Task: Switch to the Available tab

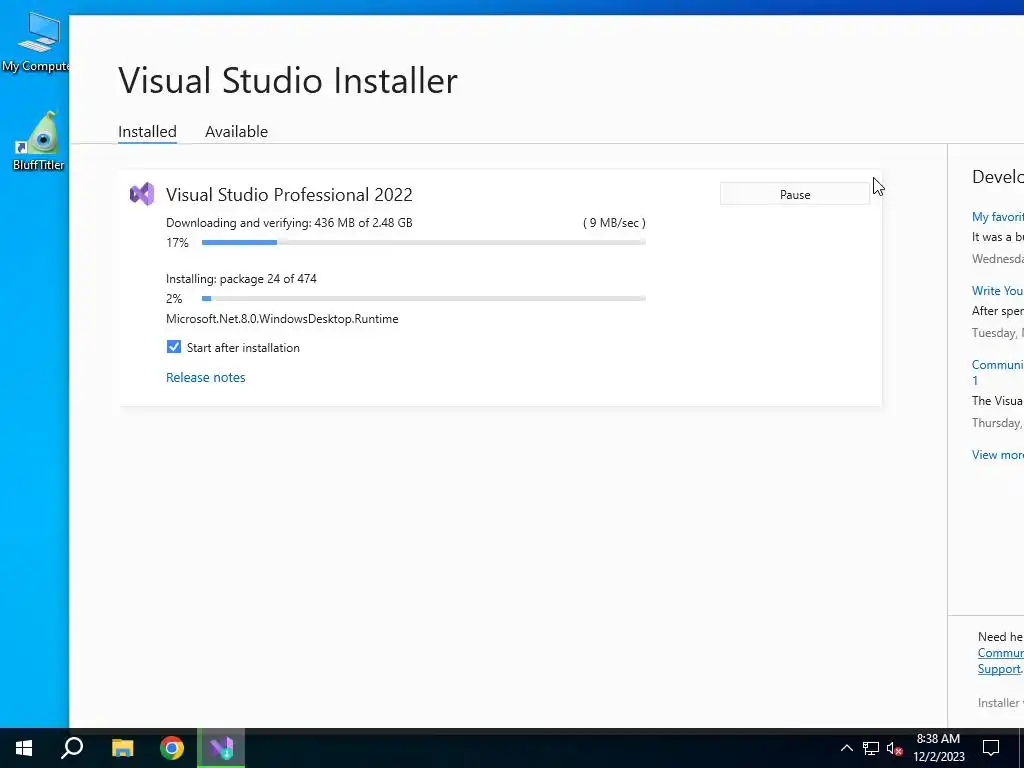Action: point(236,131)
